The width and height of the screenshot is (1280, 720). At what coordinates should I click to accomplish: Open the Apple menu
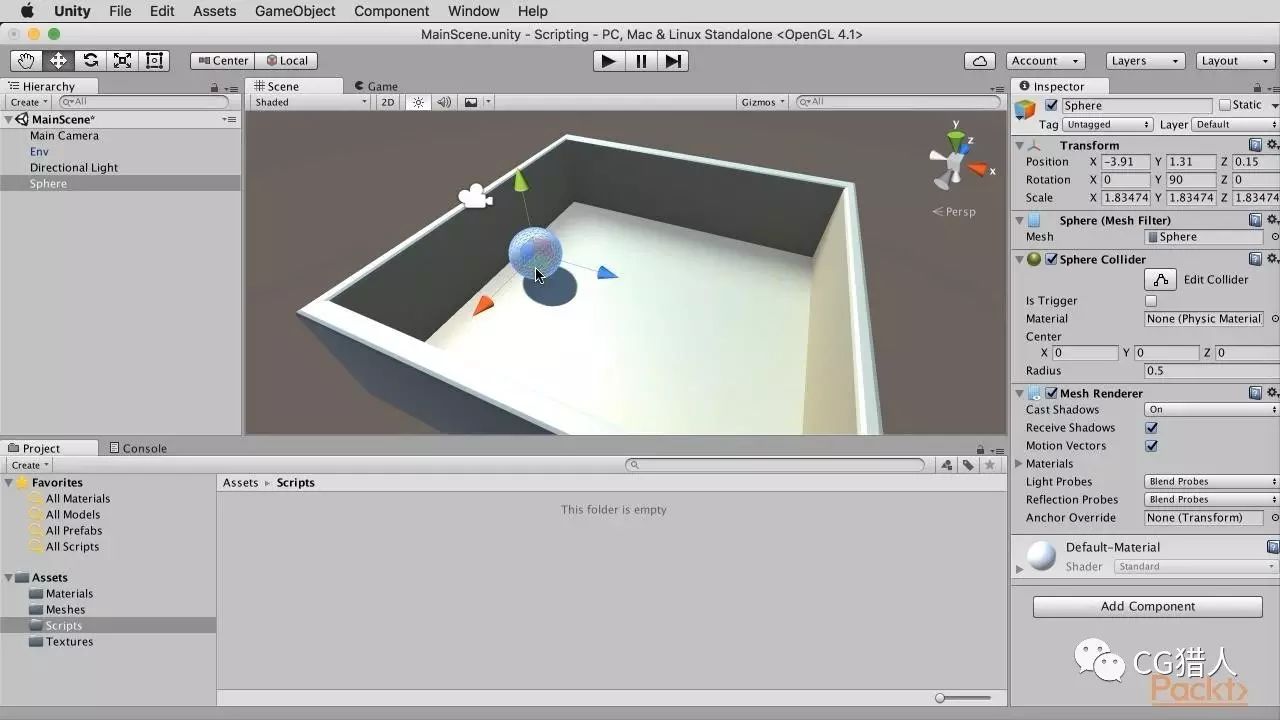(27, 11)
